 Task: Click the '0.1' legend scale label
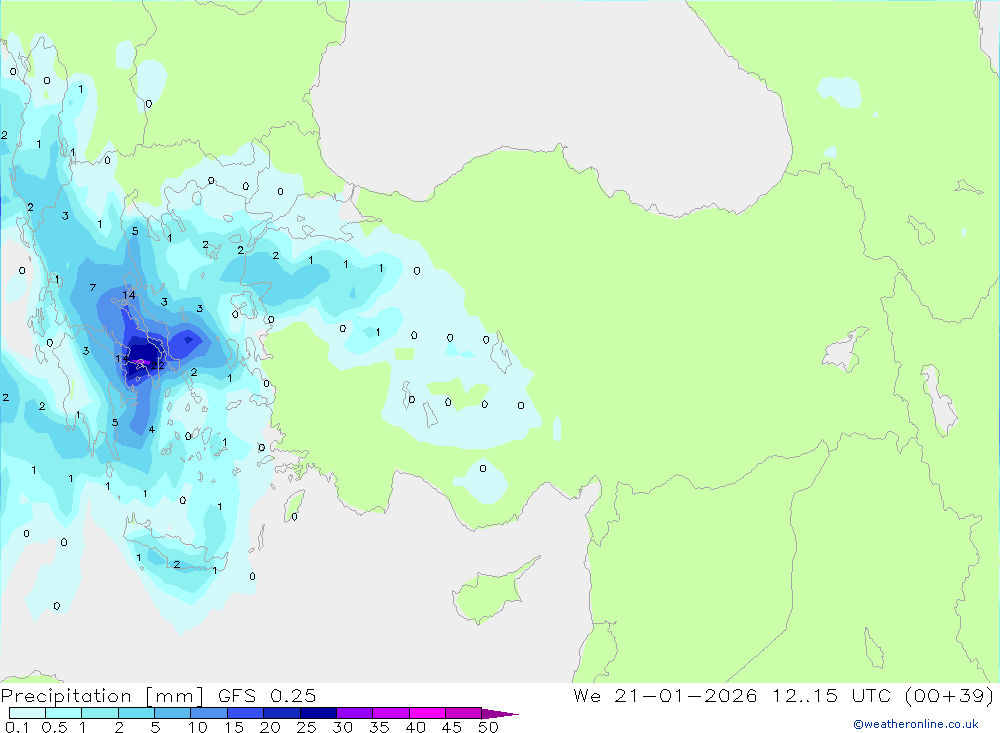click(17, 727)
